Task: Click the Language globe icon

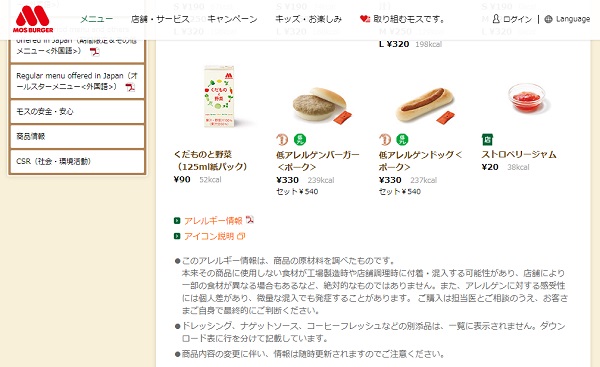Action: [x=548, y=19]
